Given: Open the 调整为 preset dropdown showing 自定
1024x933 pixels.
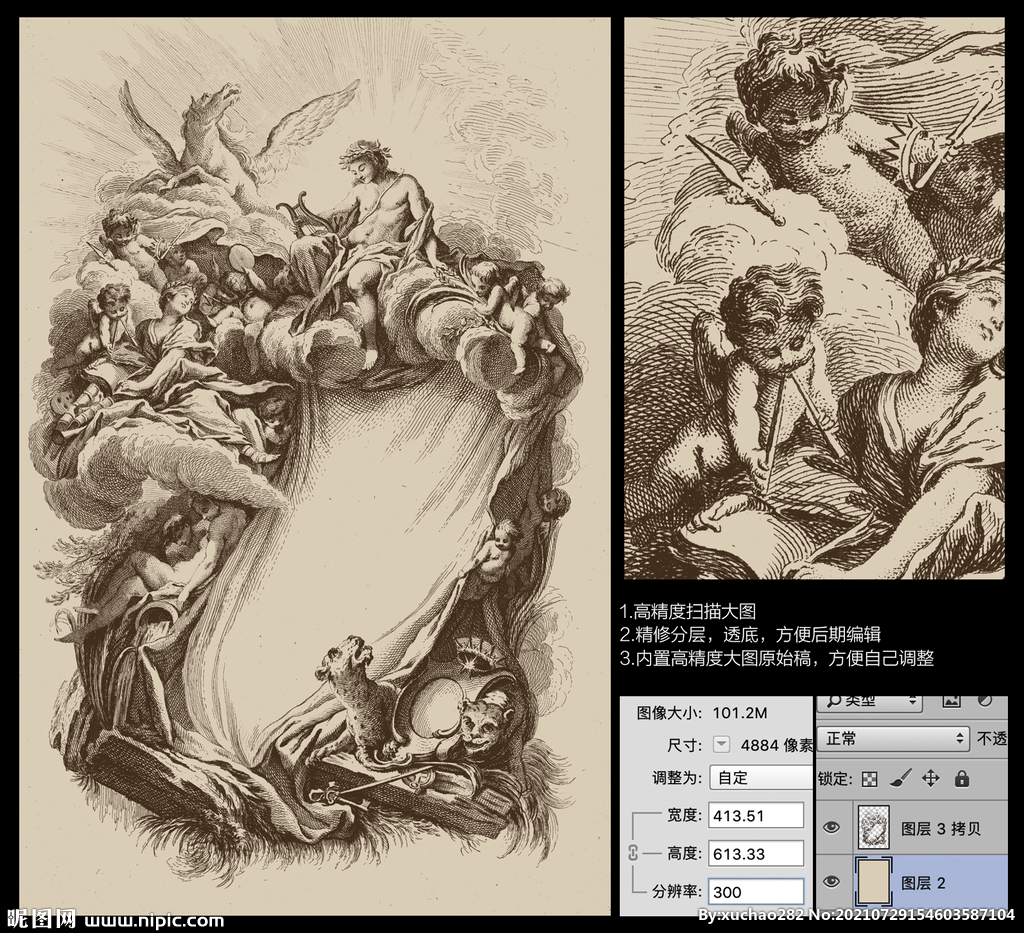Looking at the screenshot, I should 761,777.
